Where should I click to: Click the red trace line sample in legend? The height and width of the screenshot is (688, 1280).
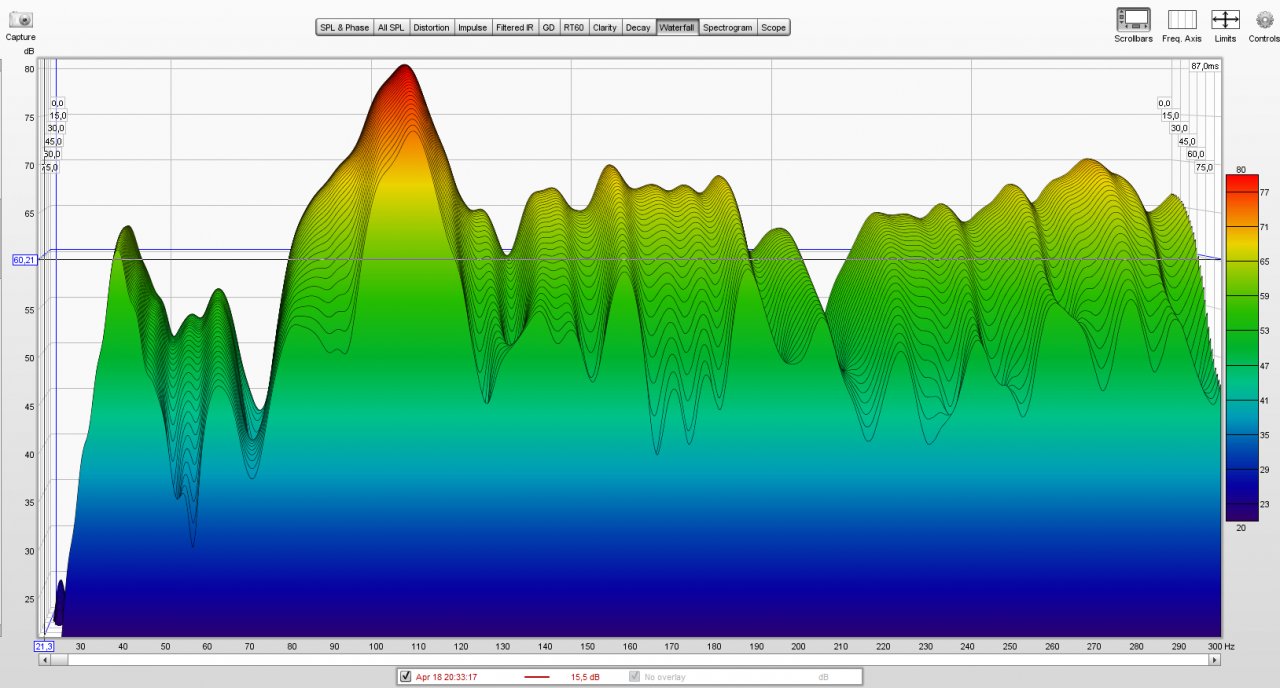[x=537, y=678]
